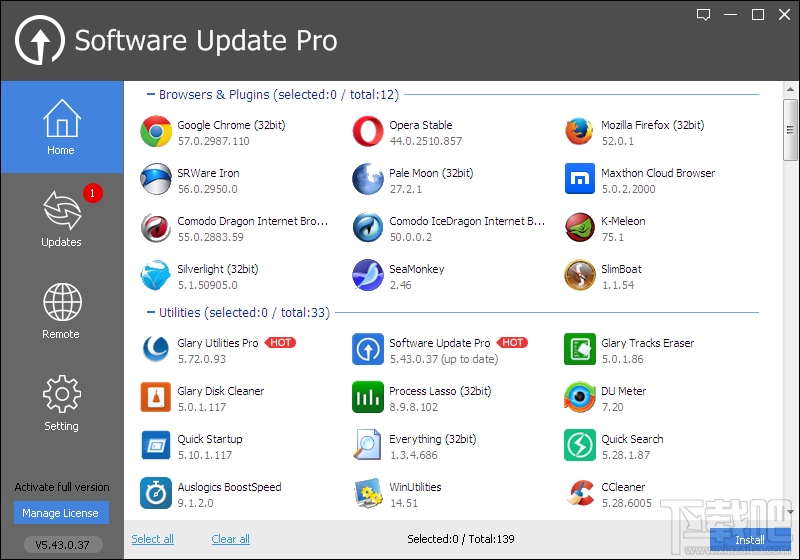The height and width of the screenshot is (560, 800).
Task: Click the Install button
Action: [749, 540]
